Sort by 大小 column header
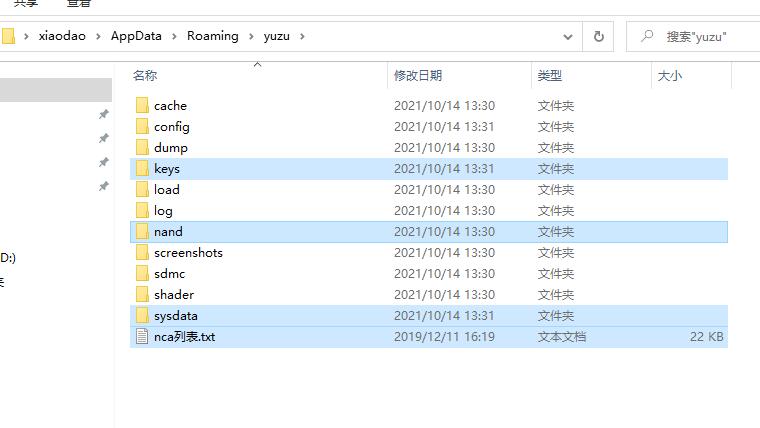The width and height of the screenshot is (760, 428). click(670, 76)
